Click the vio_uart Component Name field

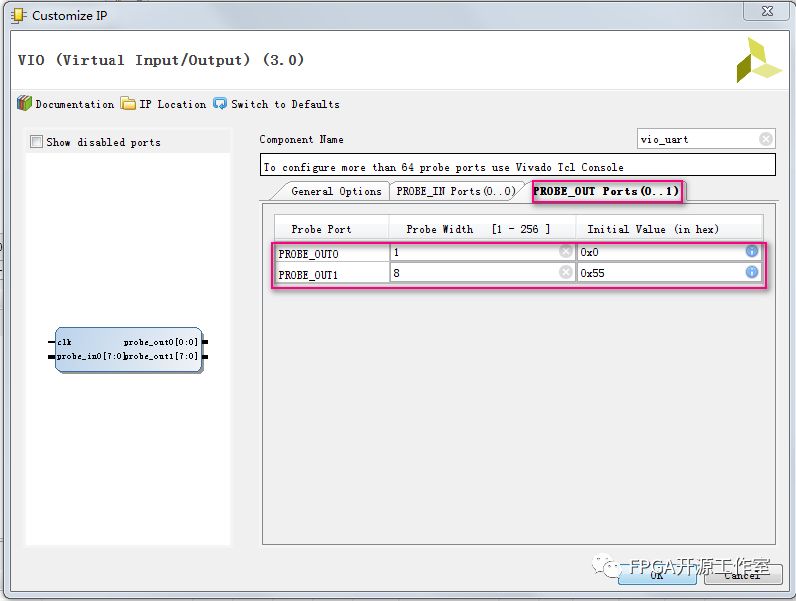tap(698, 139)
